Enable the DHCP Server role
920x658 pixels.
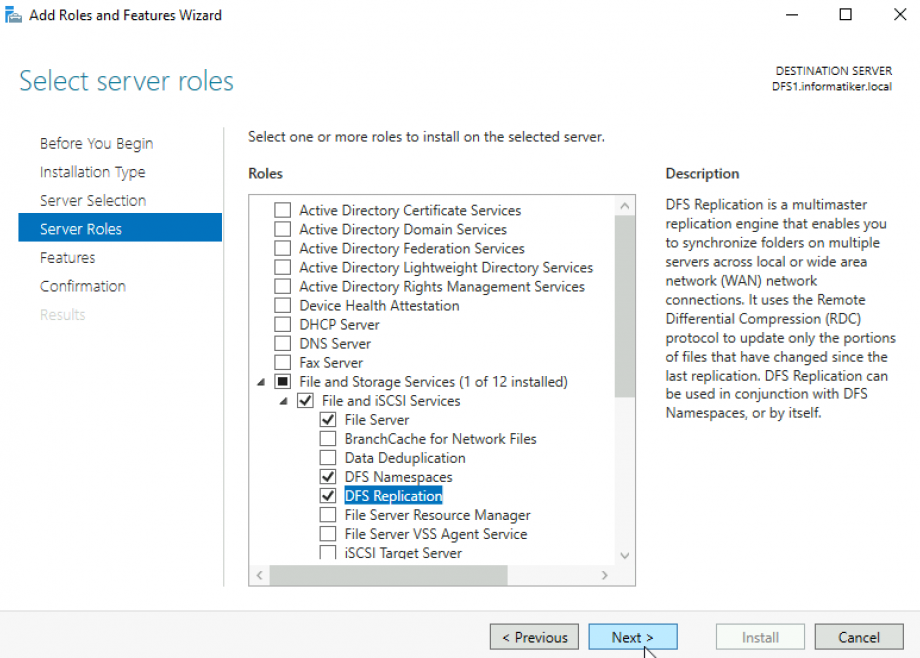282,324
